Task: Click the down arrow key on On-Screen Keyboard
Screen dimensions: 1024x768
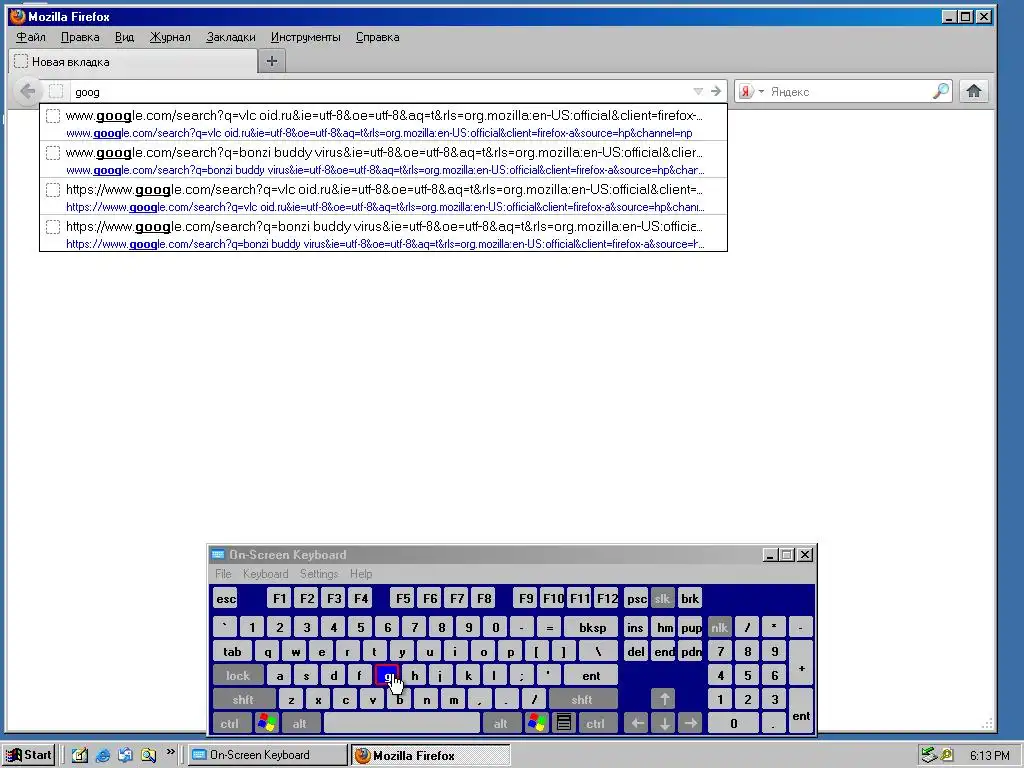Action: (664, 723)
